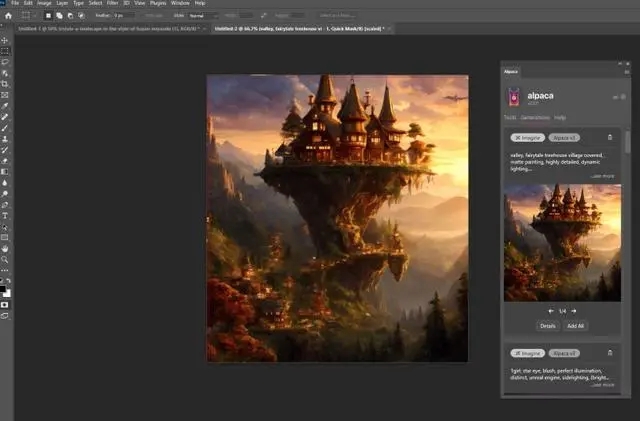
Task: Delete the star eye girl generation
Action: coord(610,353)
